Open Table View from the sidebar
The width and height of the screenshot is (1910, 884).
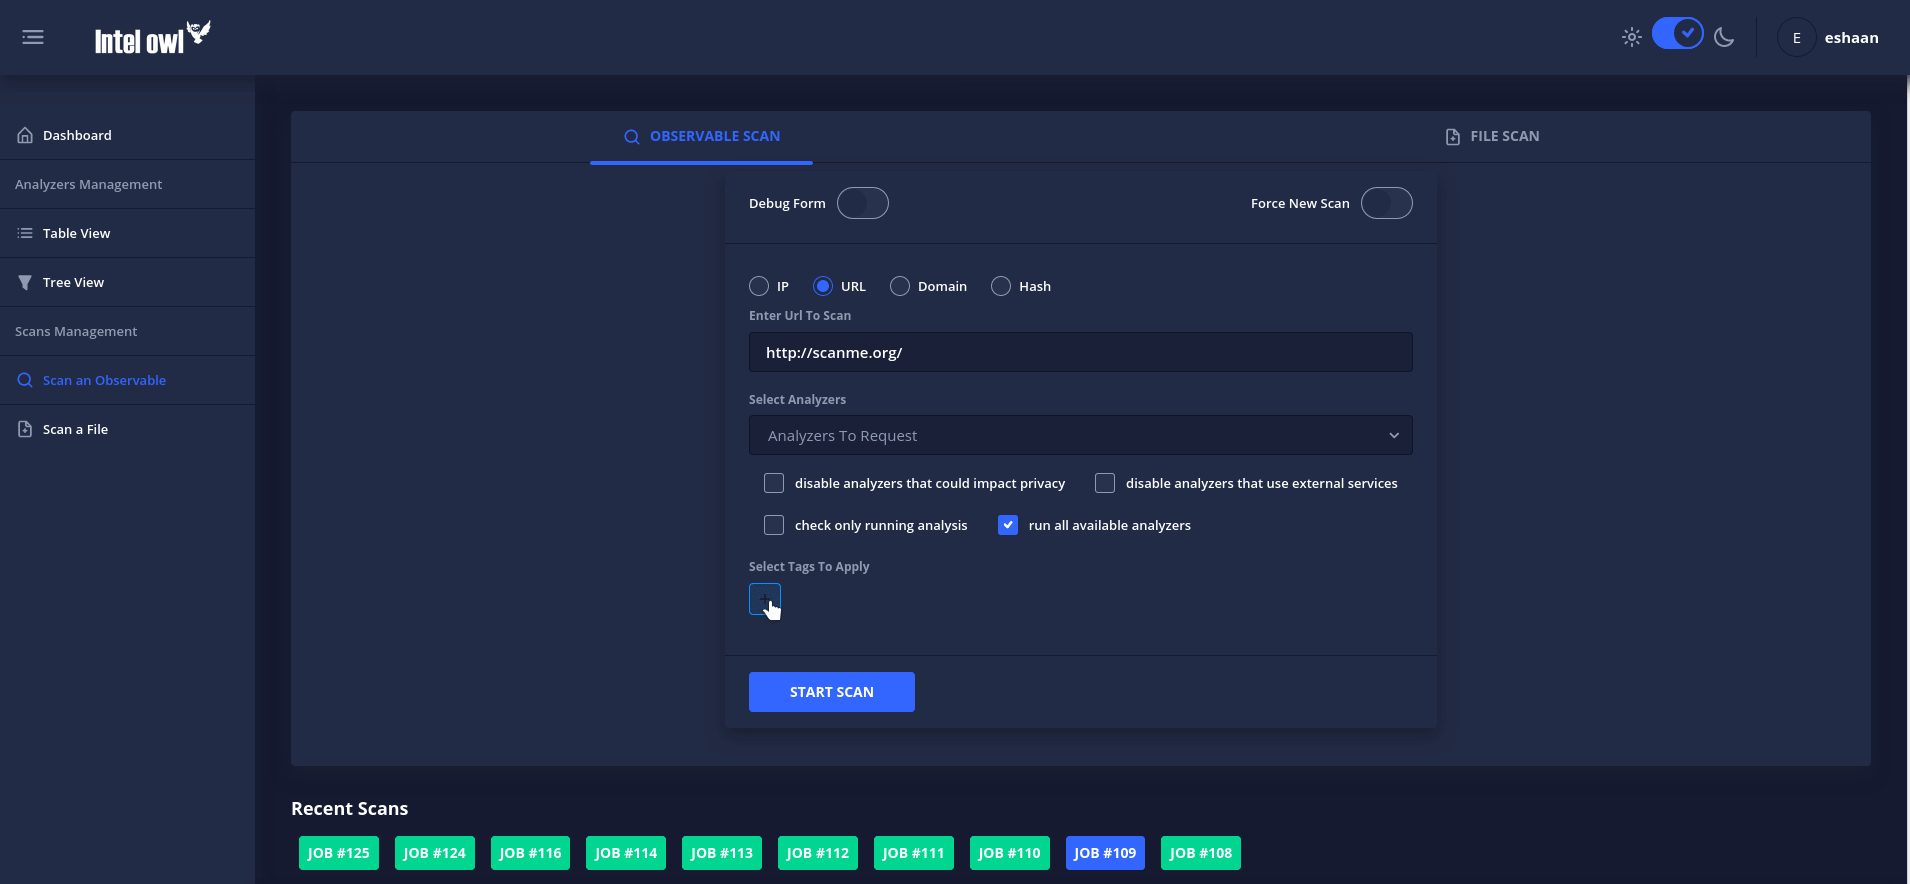coord(76,234)
